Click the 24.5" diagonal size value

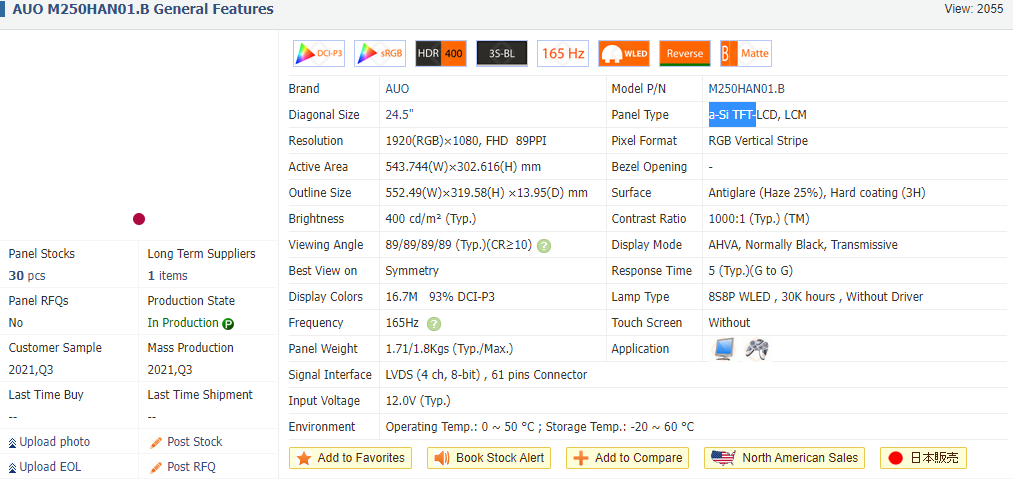[x=399, y=115]
